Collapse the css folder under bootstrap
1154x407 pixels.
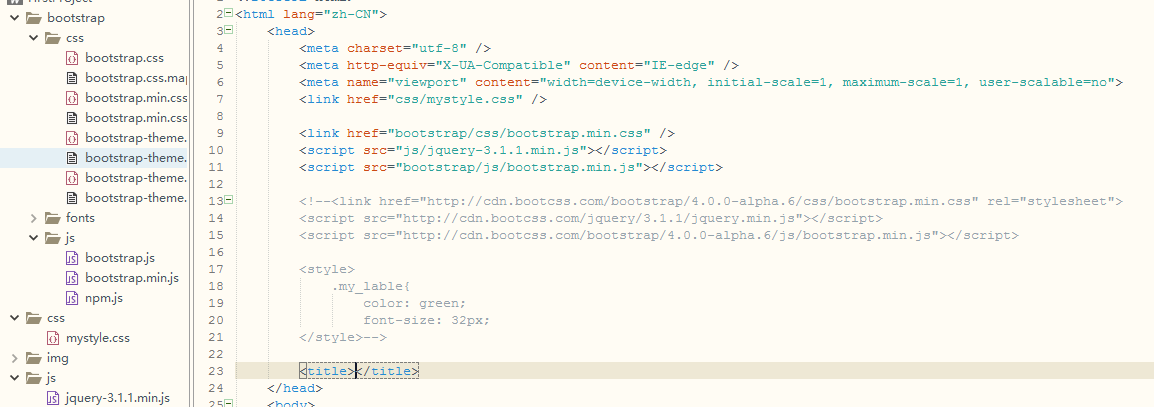pyautogui.click(x=34, y=38)
